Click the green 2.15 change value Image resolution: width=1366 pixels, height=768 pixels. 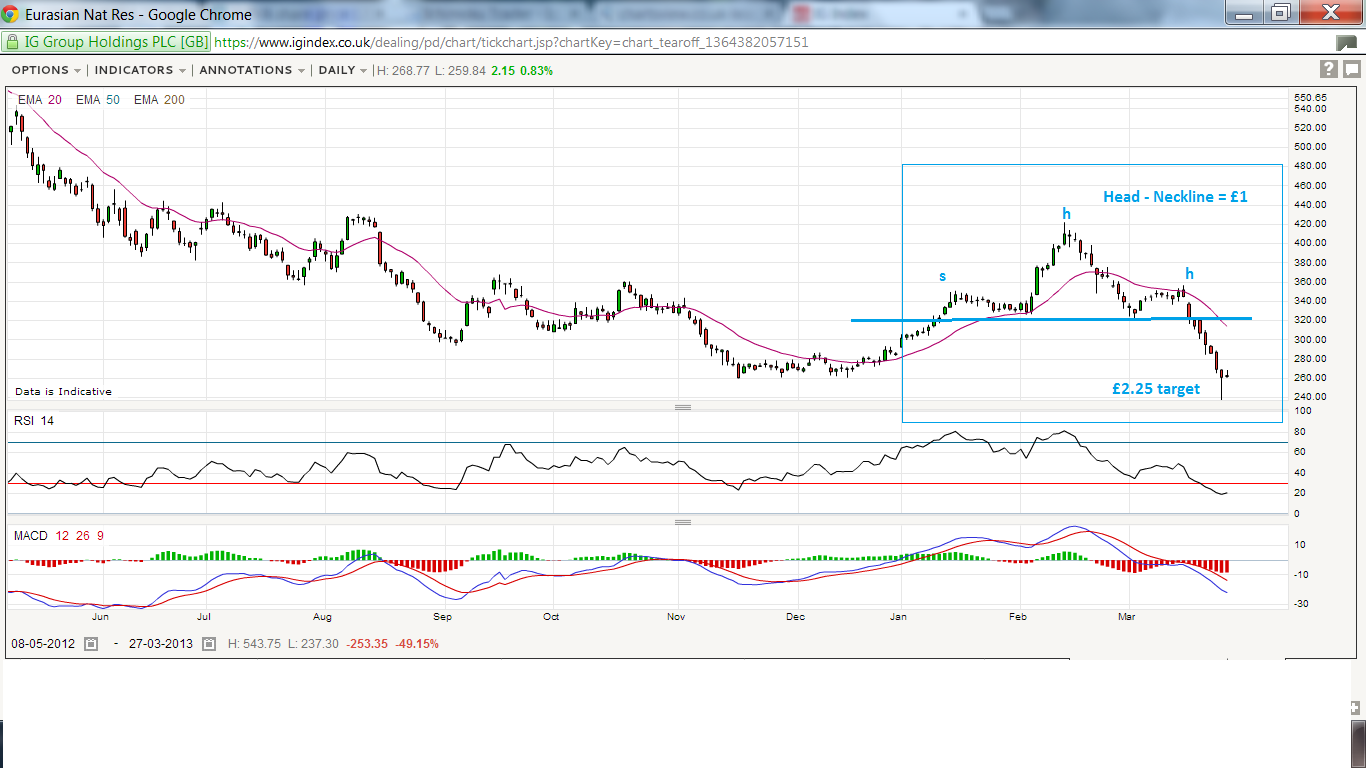502,71
